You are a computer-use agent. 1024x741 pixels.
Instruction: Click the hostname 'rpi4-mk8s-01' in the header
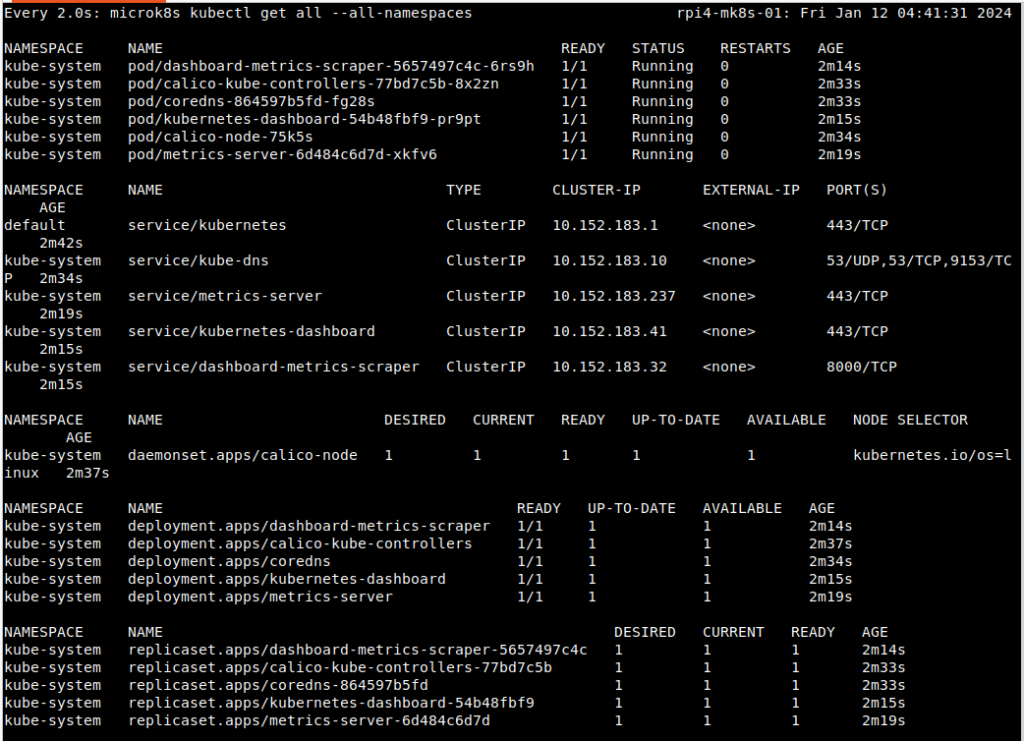(x=729, y=13)
